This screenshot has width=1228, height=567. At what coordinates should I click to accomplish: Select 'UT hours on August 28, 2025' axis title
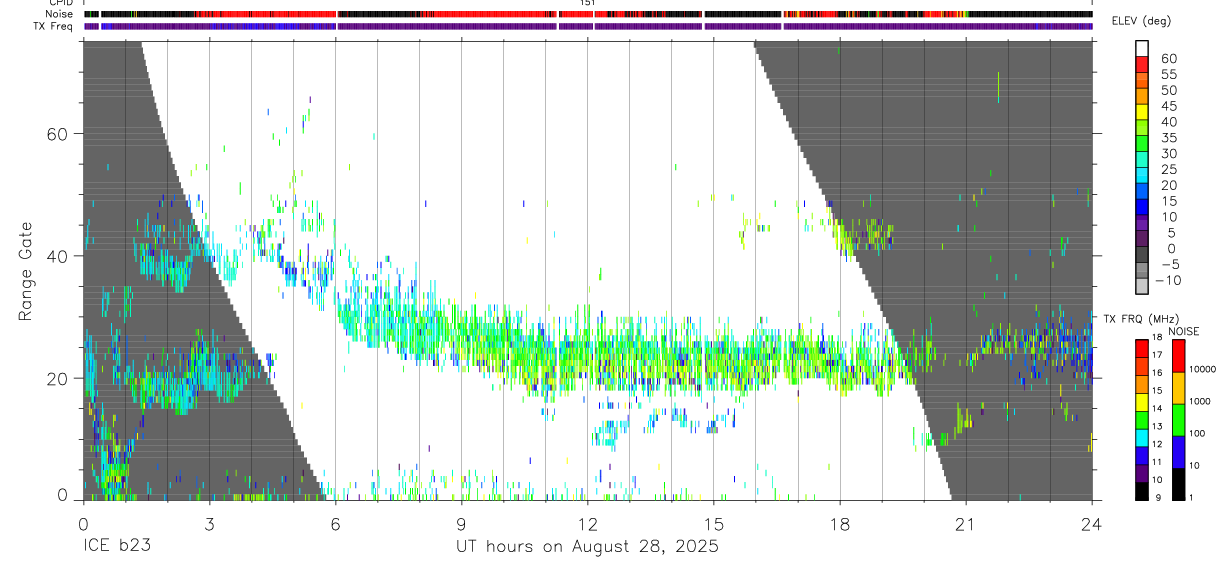tap(587, 547)
